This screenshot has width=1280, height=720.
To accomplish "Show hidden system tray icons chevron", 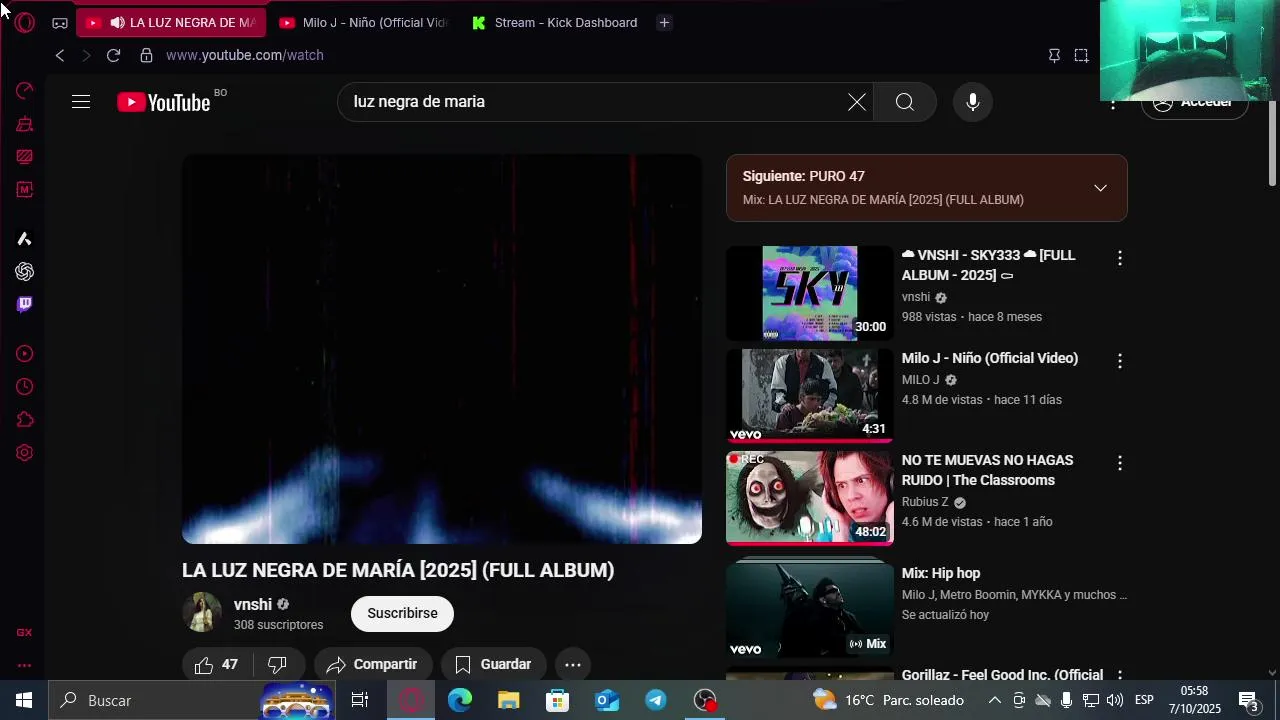I will [994, 701].
